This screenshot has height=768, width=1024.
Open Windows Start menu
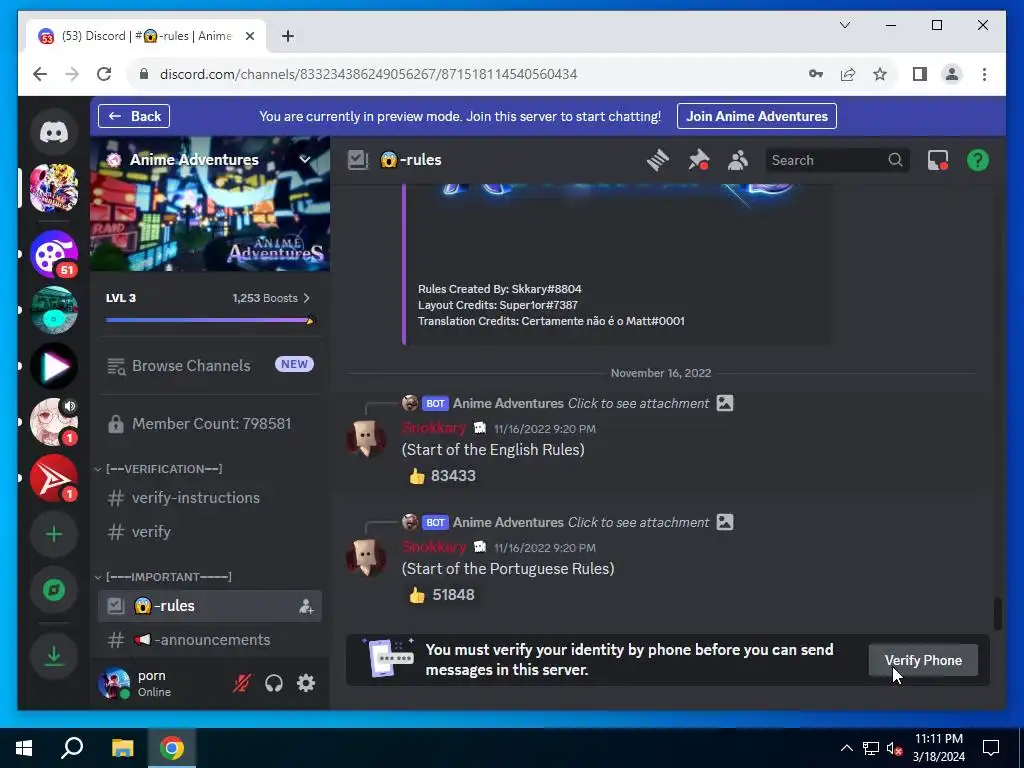coord(24,748)
